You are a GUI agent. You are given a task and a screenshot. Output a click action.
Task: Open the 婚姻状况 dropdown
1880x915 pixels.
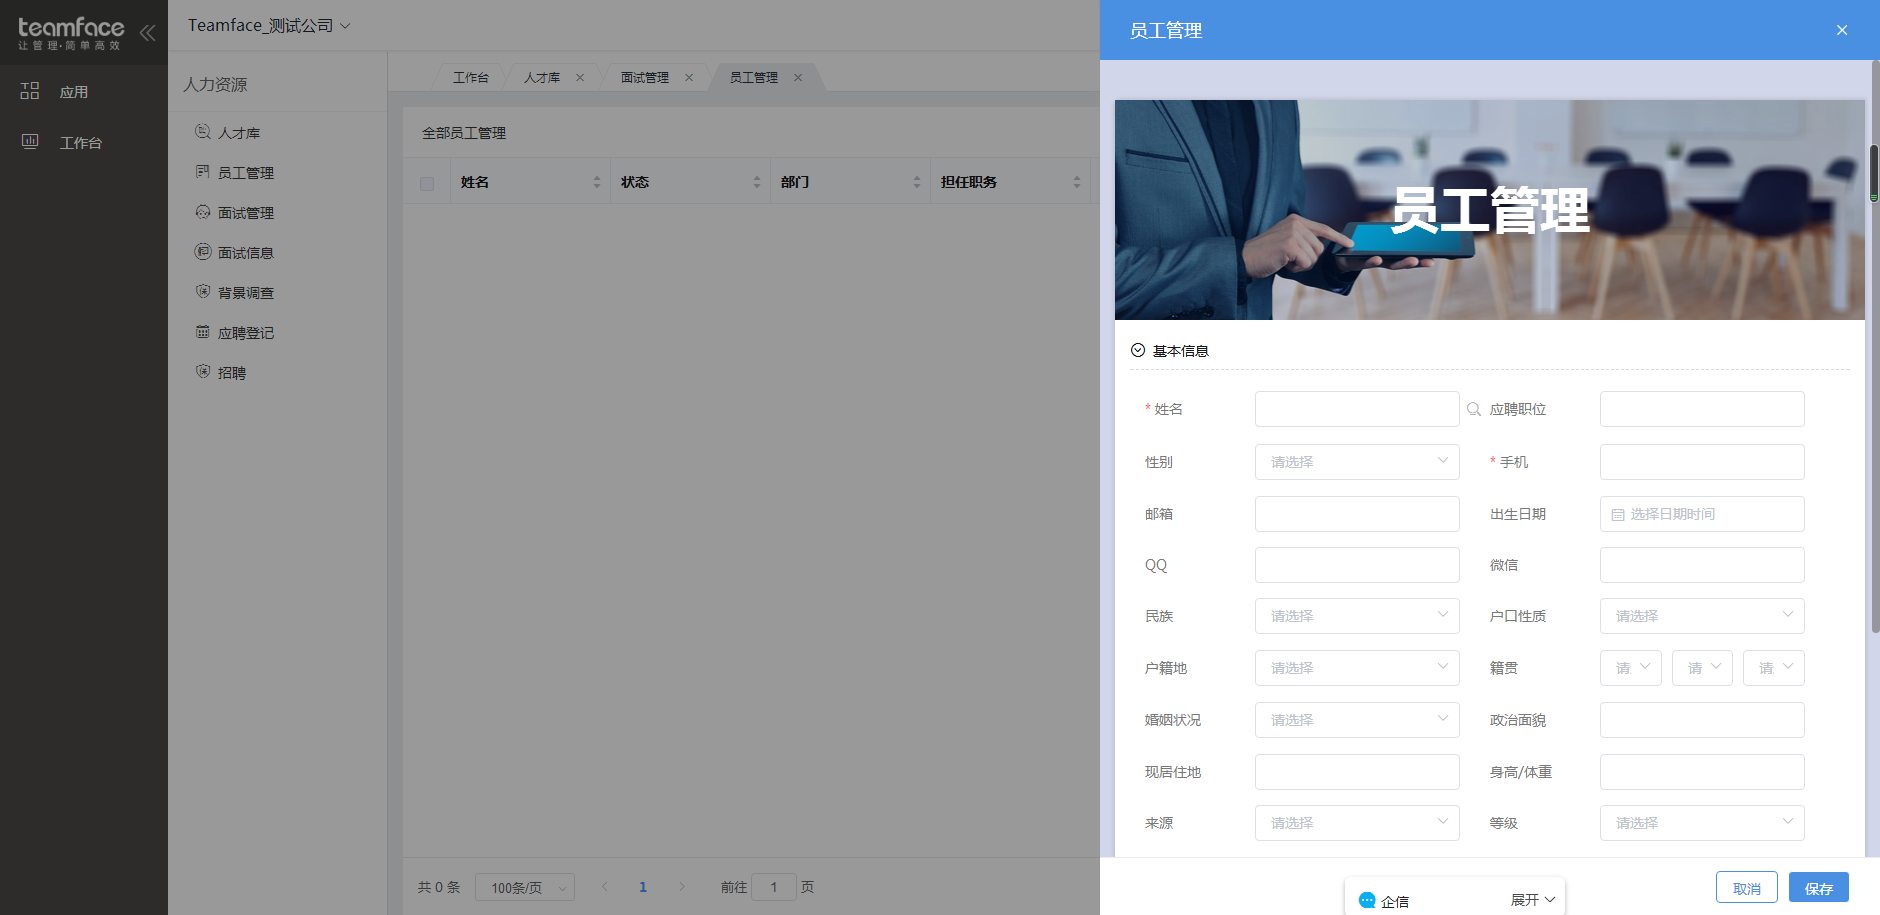click(x=1357, y=720)
